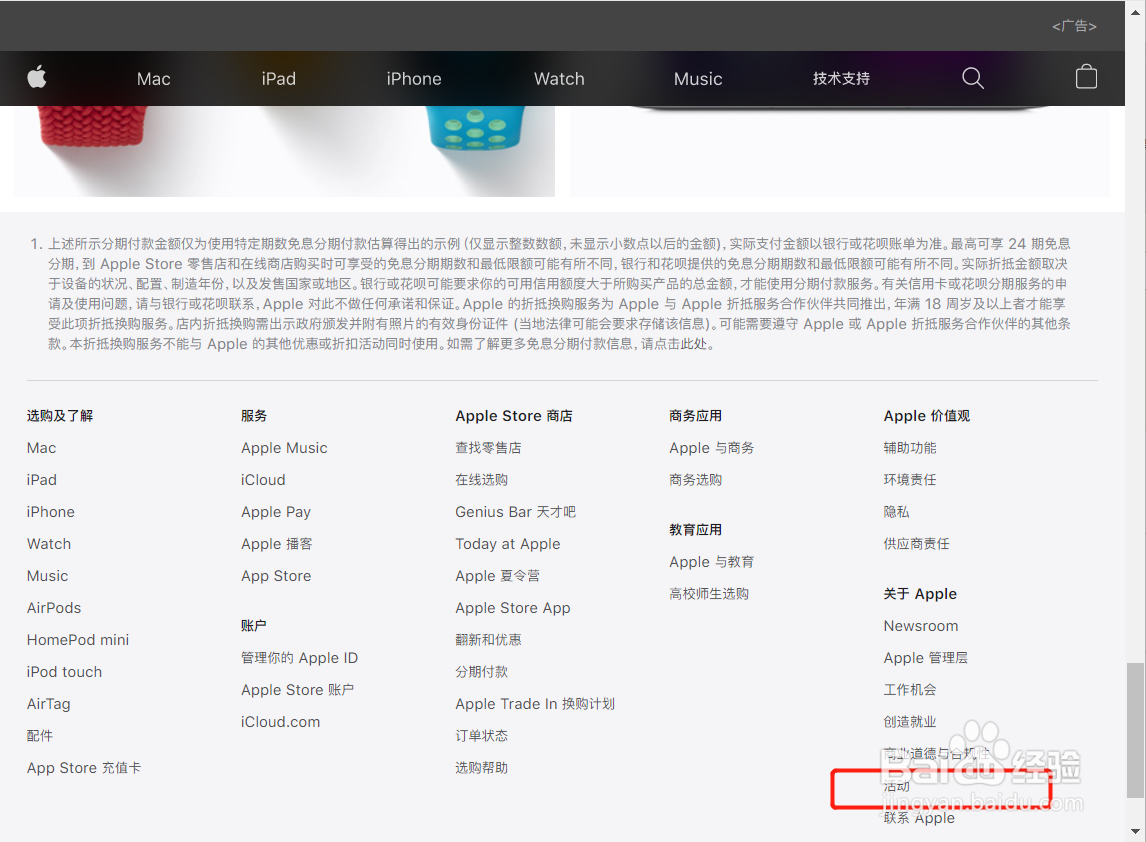The width and height of the screenshot is (1146, 842).
Task: Open the iCloud.com link
Action: 281,722
